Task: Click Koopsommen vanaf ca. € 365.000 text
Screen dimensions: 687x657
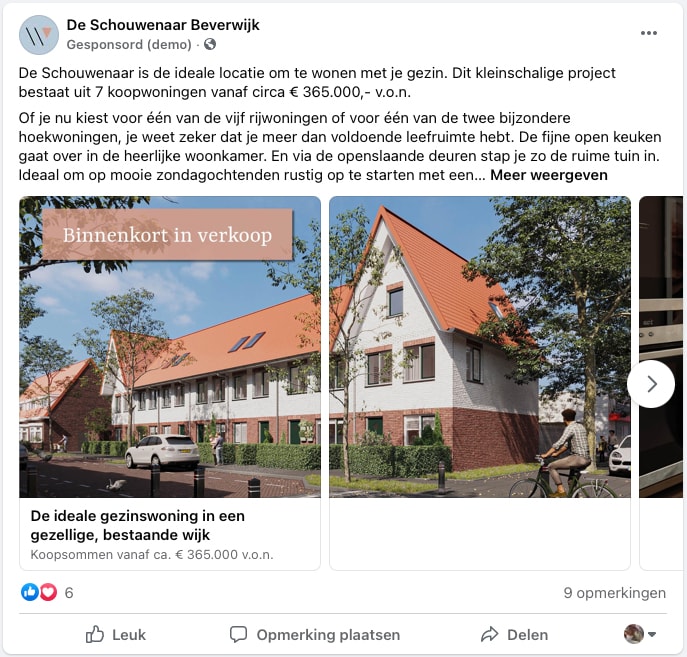Action: [152, 555]
